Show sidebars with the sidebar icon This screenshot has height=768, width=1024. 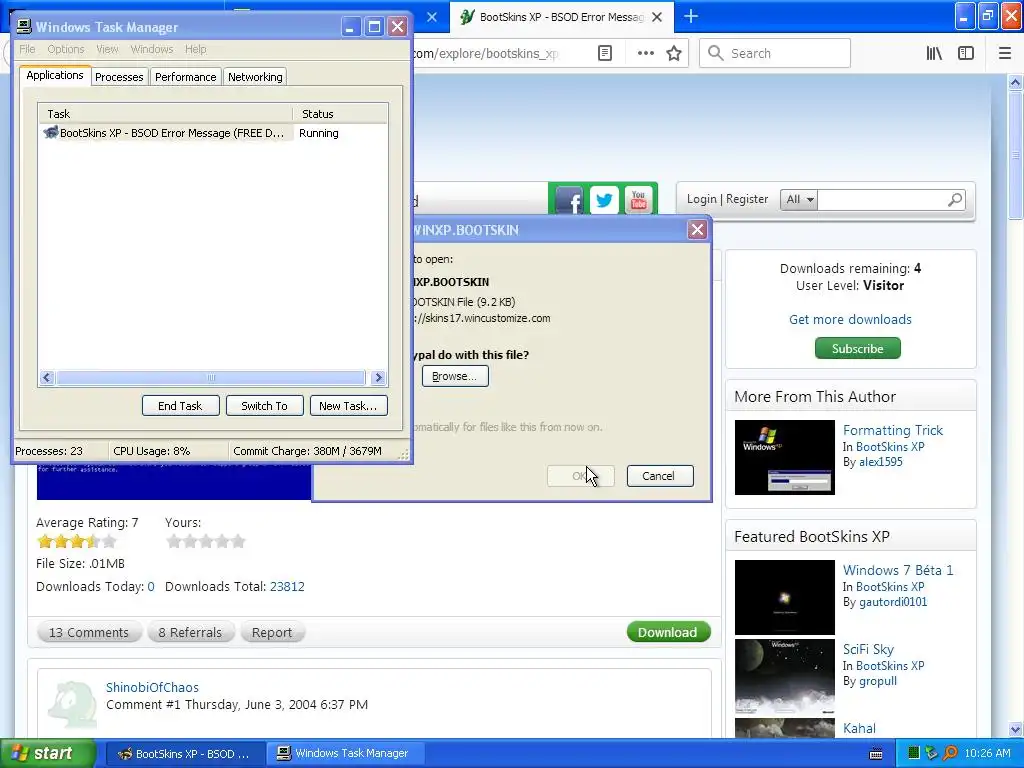click(x=966, y=53)
